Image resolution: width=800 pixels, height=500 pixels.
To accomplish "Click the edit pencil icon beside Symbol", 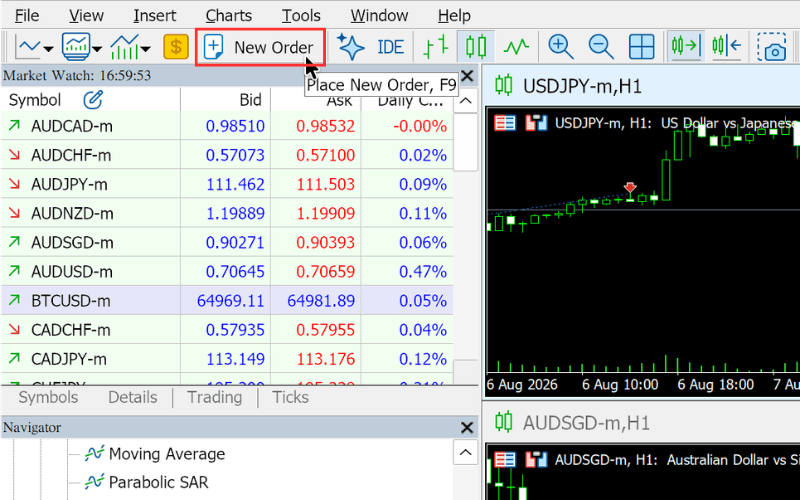I will [x=93, y=100].
